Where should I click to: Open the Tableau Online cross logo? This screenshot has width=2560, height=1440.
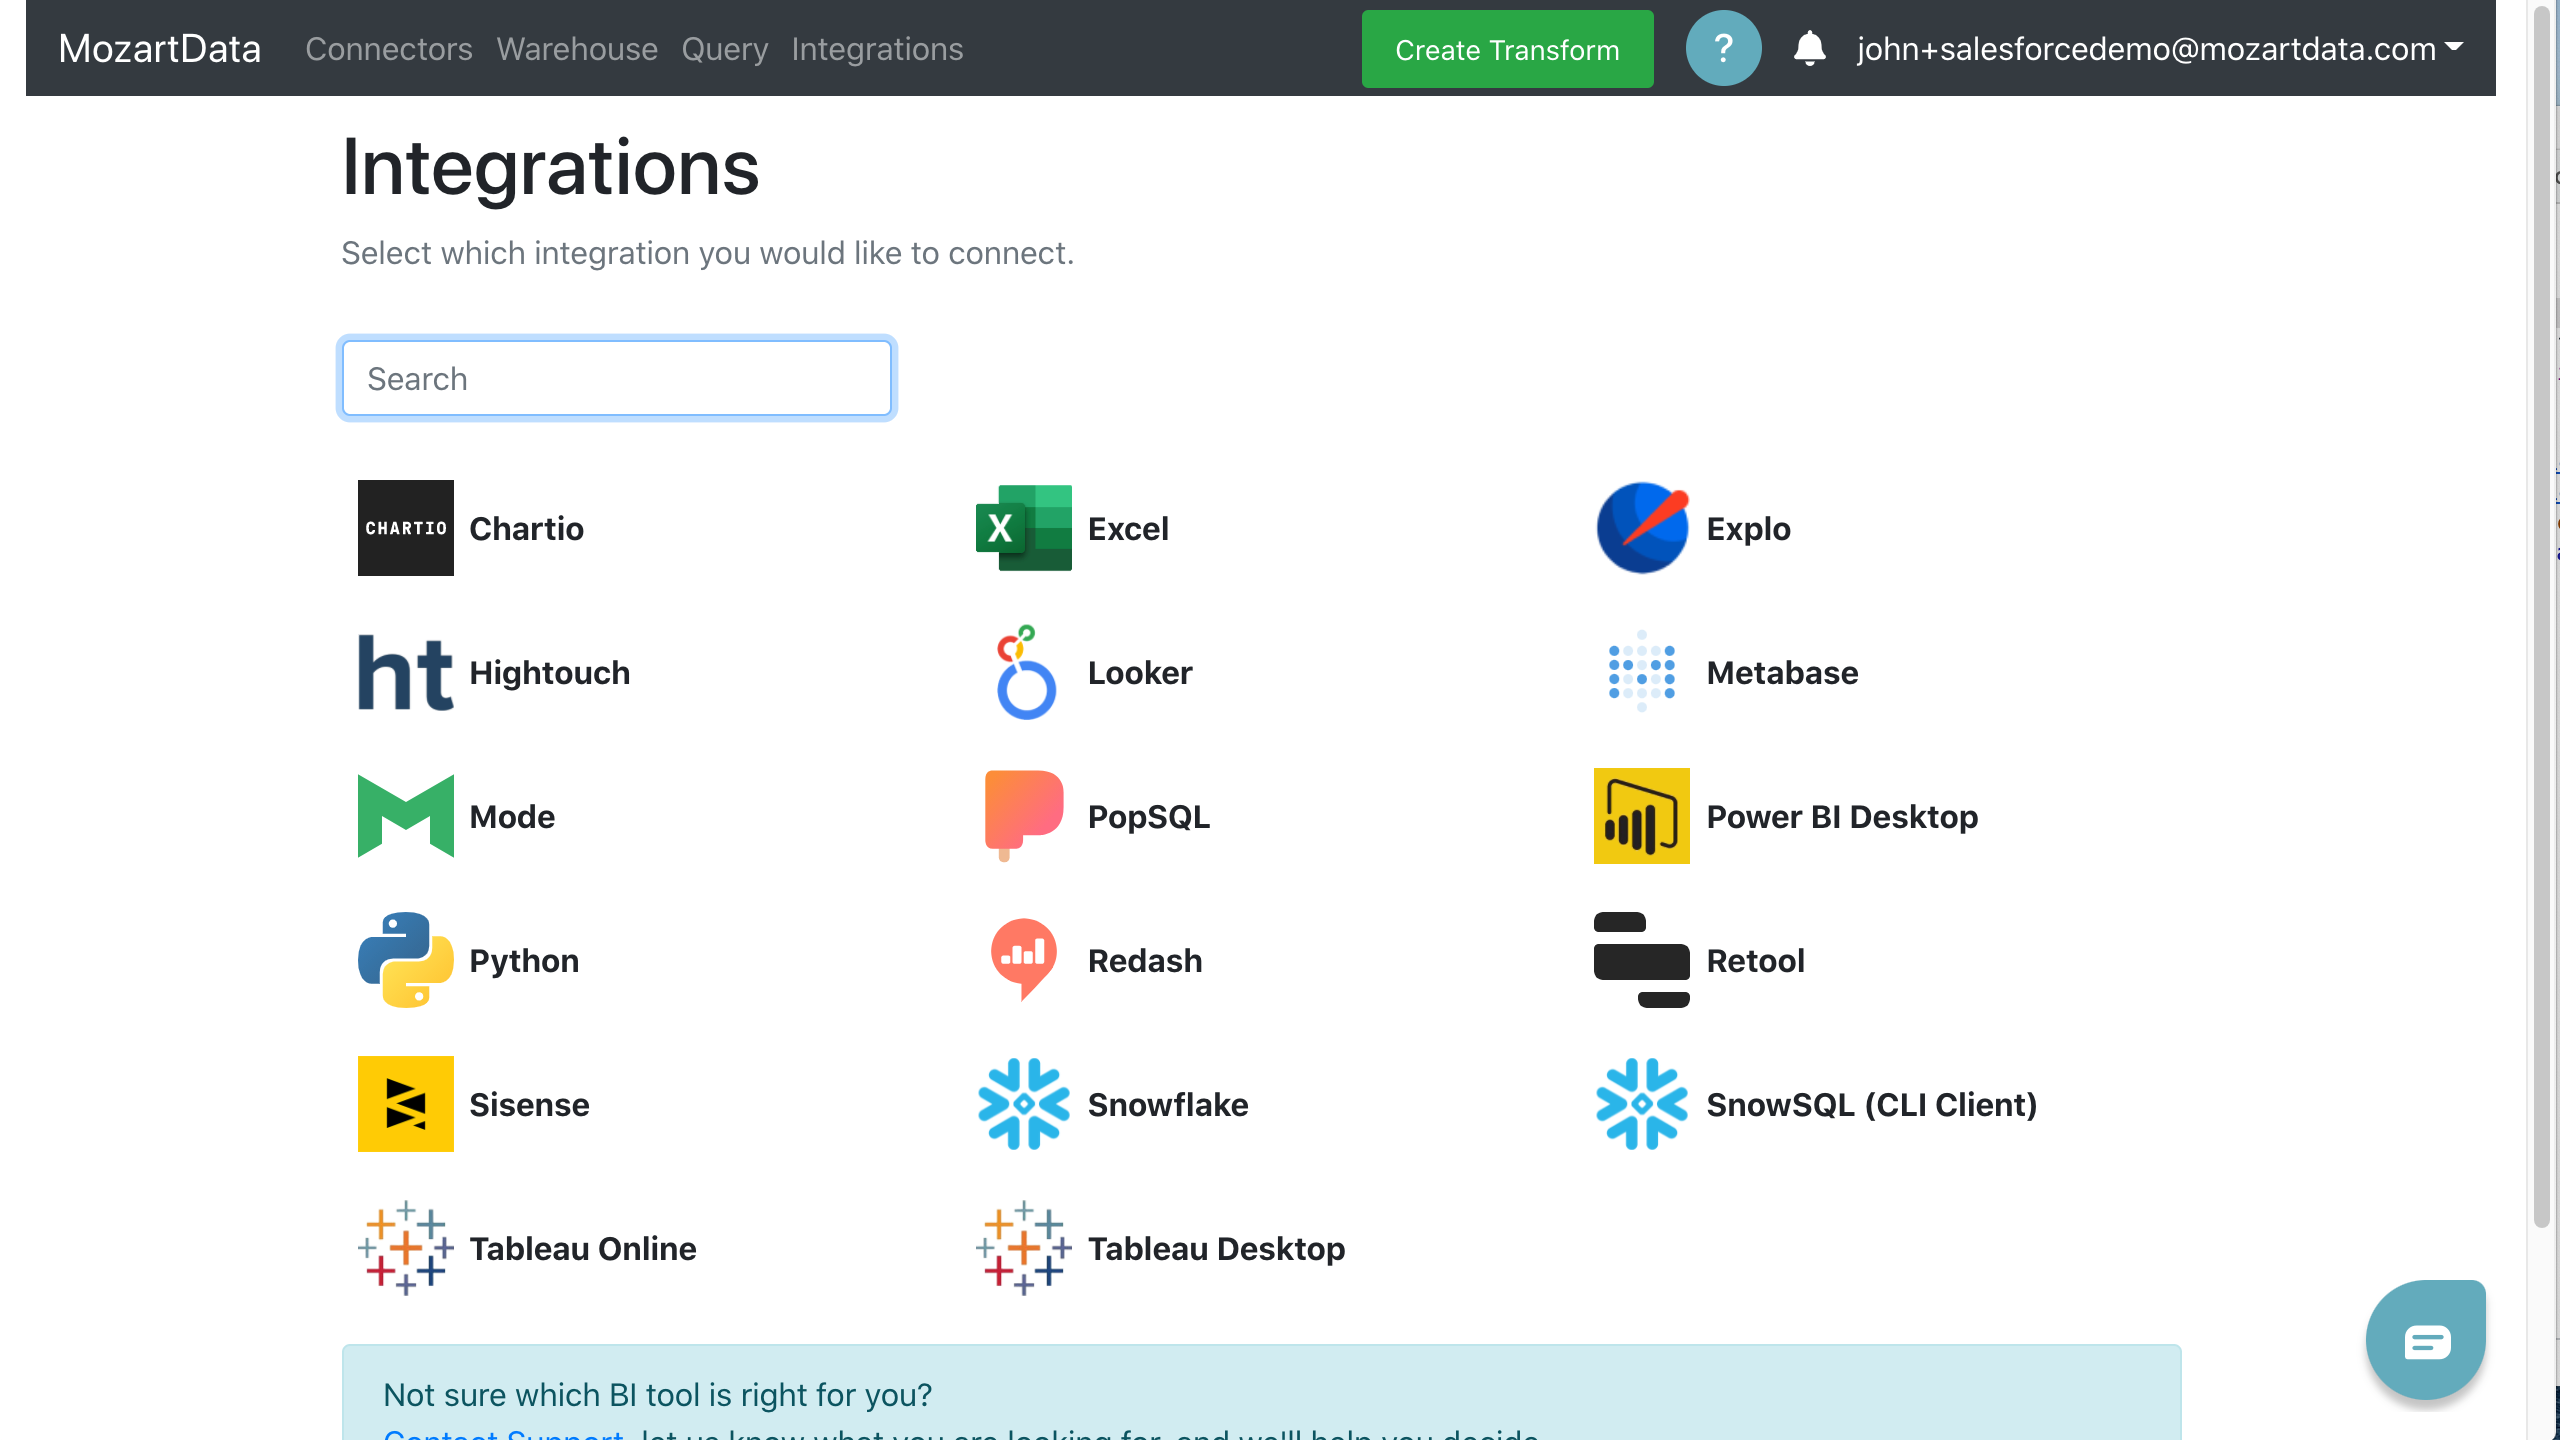click(x=405, y=1248)
